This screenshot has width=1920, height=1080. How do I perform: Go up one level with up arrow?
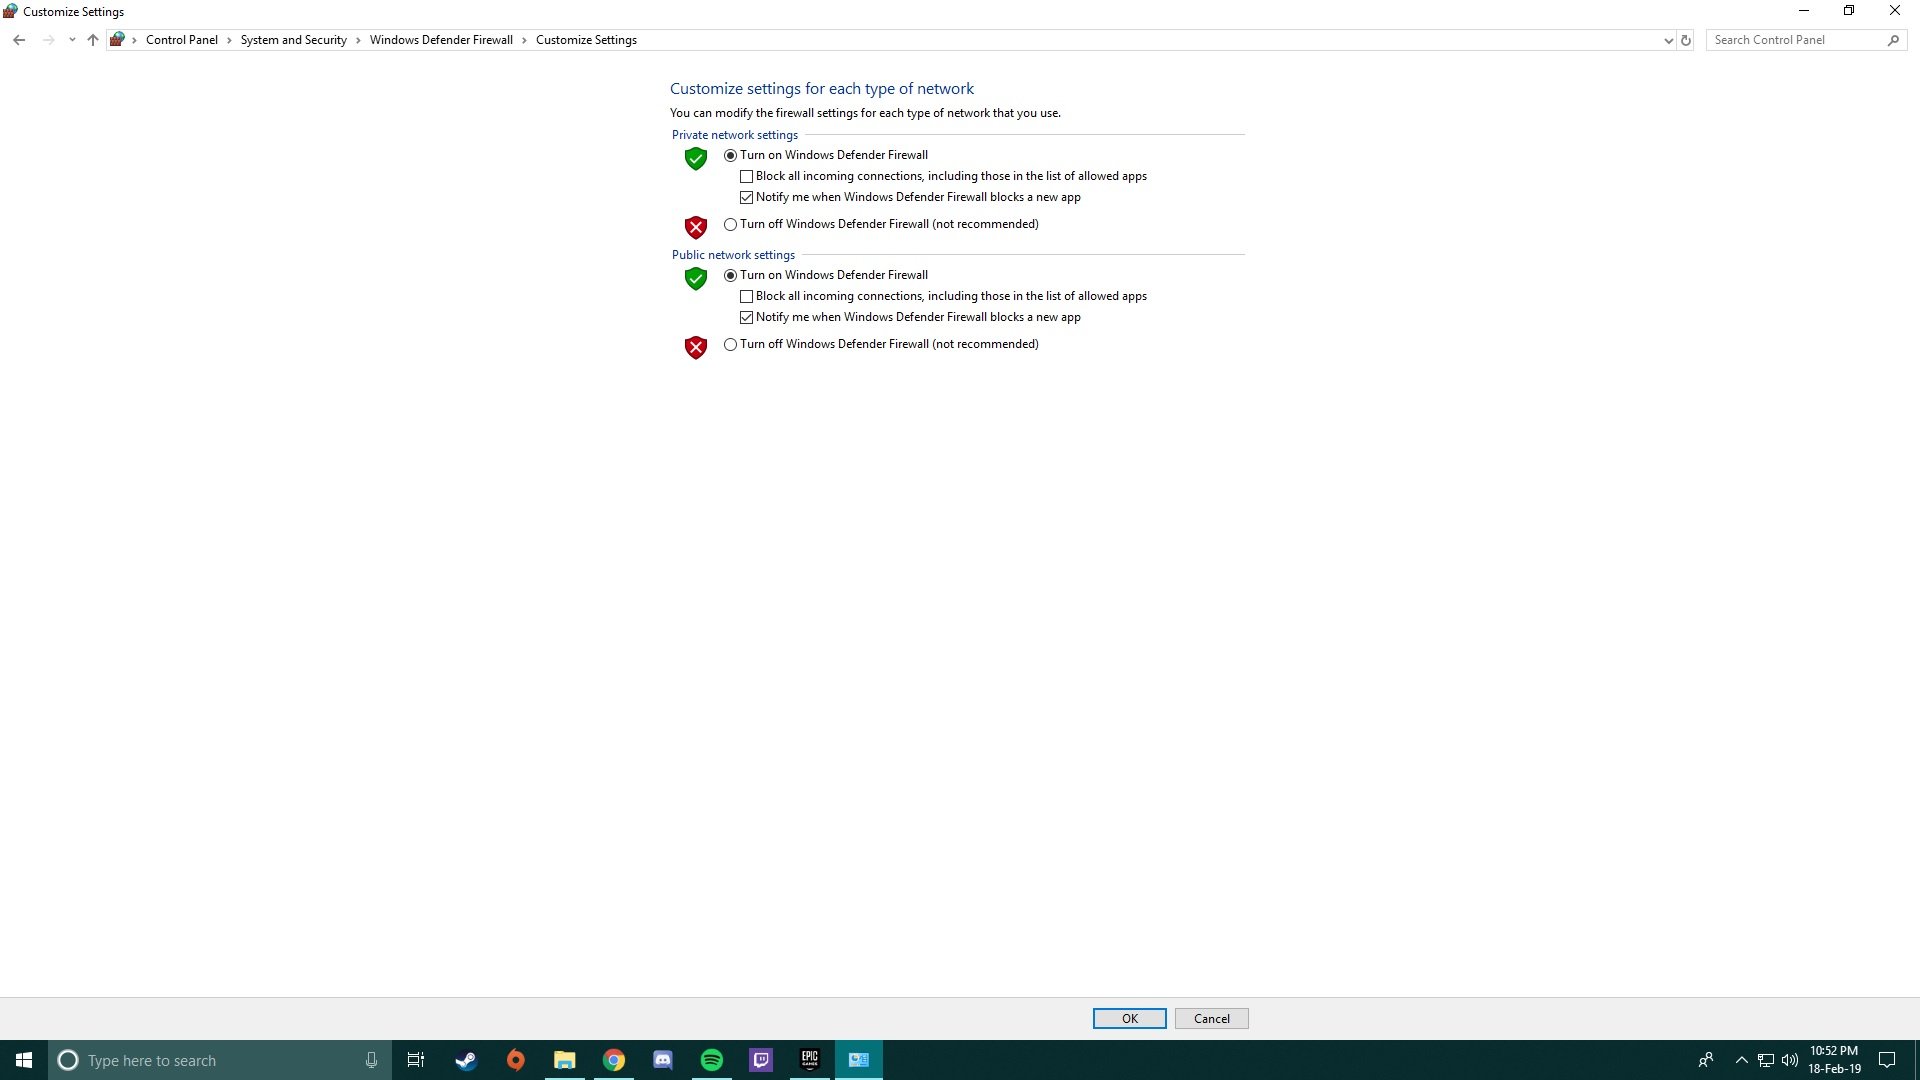click(x=93, y=40)
